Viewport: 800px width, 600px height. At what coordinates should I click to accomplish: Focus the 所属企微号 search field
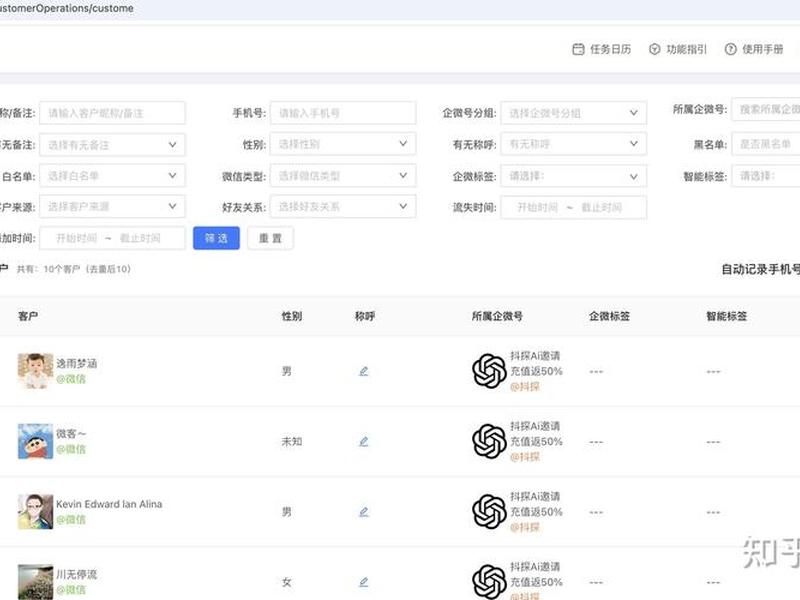point(765,109)
